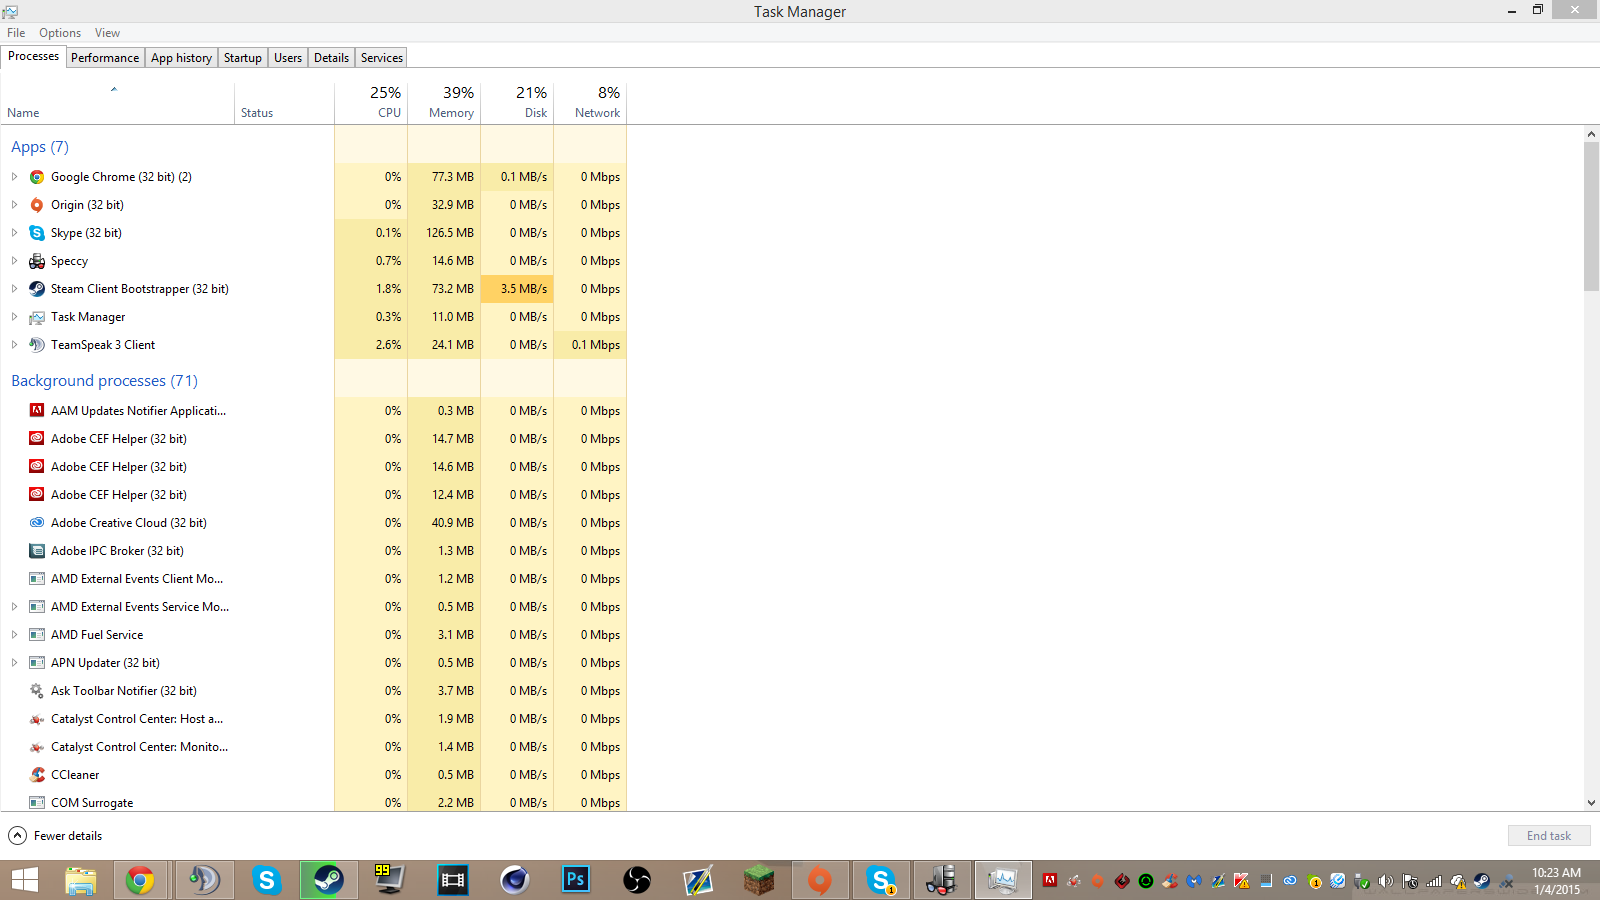Select the Adobe IPC Broker (32 bit) row name
Viewport: 1600px width, 900px height.
pyautogui.click(x=117, y=551)
